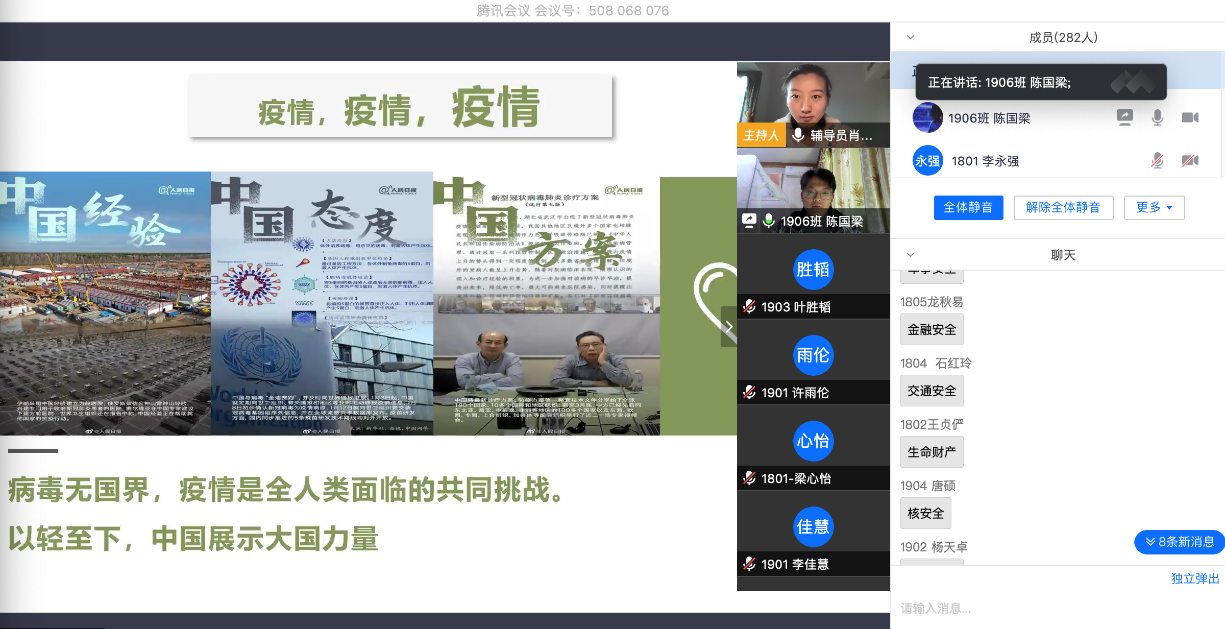Click screen share icon for 1906班 陈国梁
This screenshot has width=1225, height=629.
(1125, 118)
